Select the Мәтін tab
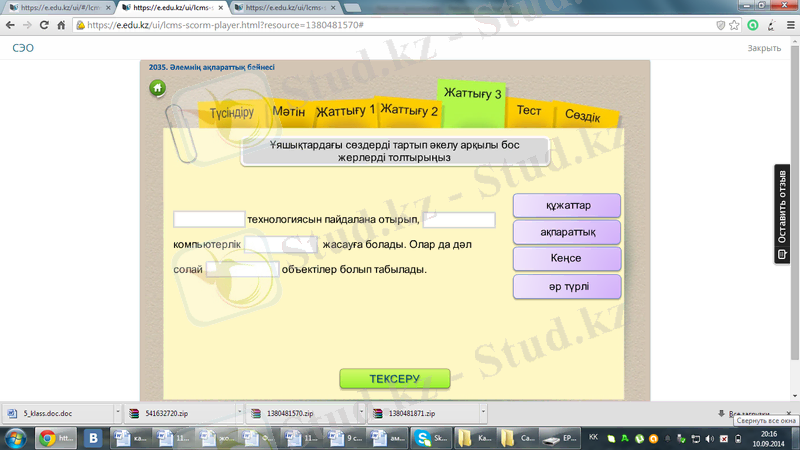This screenshot has width=800, height=450. click(289, 112)
